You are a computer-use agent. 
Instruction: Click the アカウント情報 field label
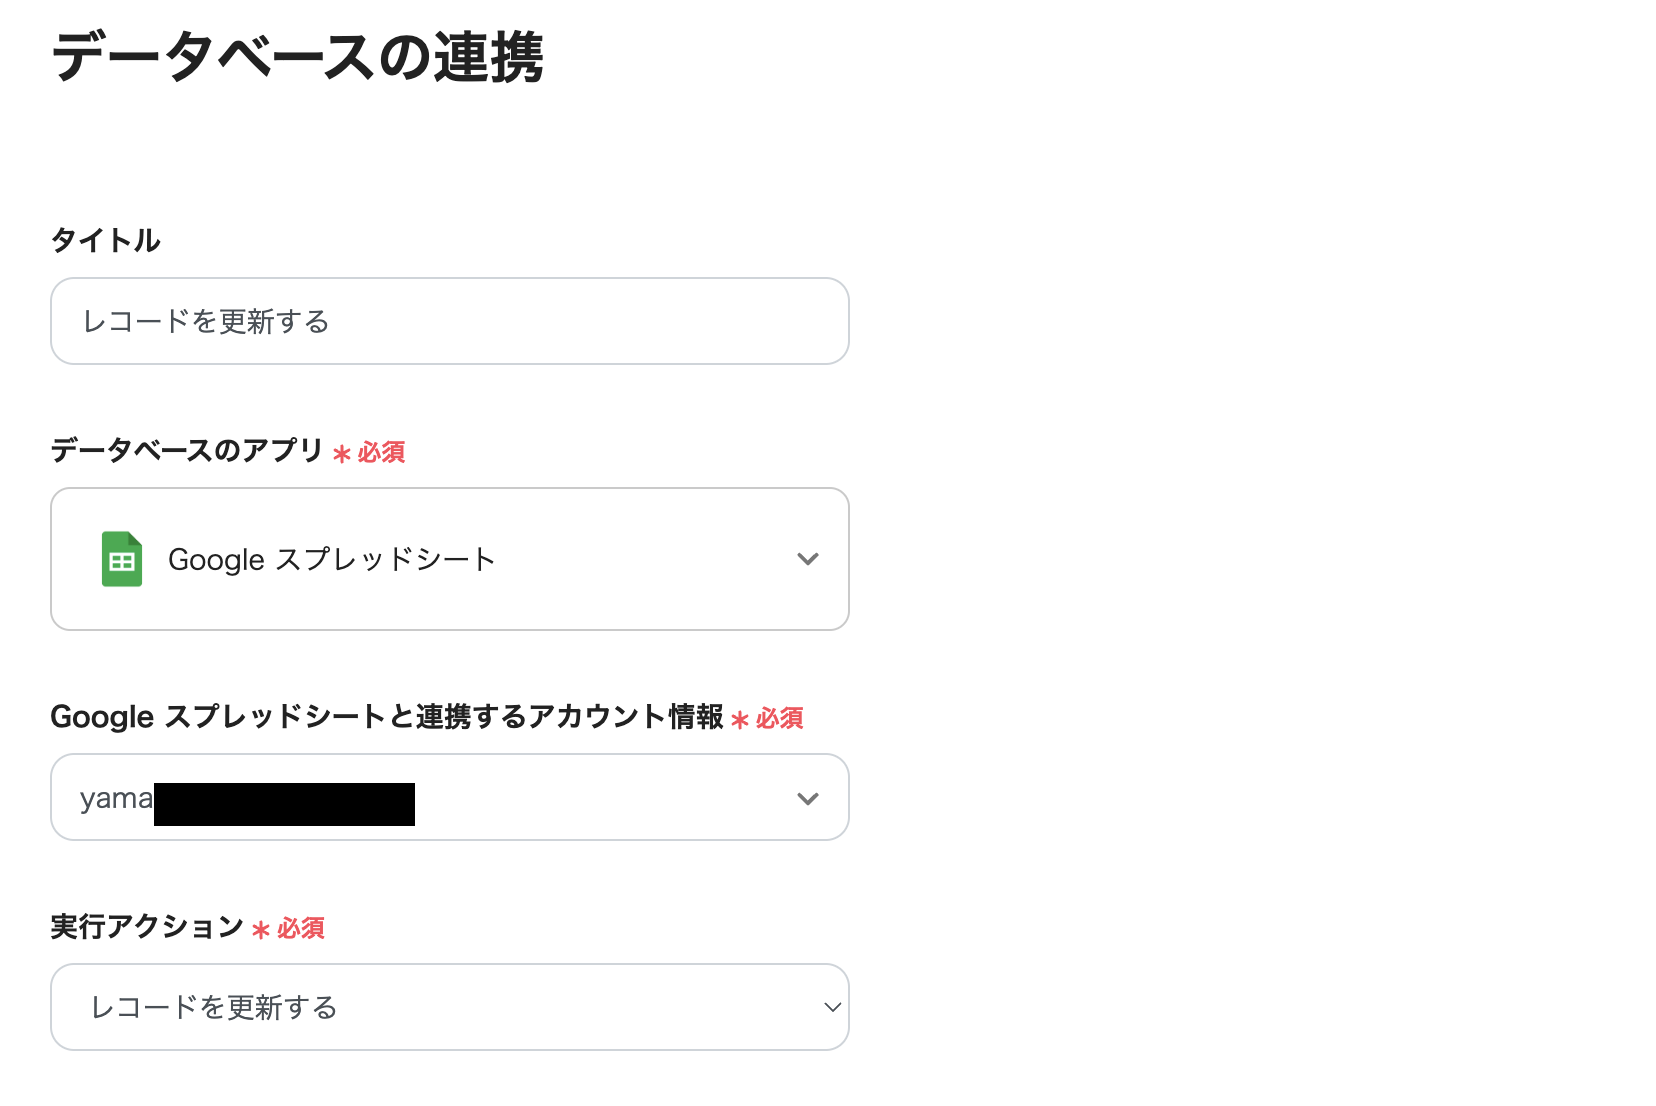point(391,716)
